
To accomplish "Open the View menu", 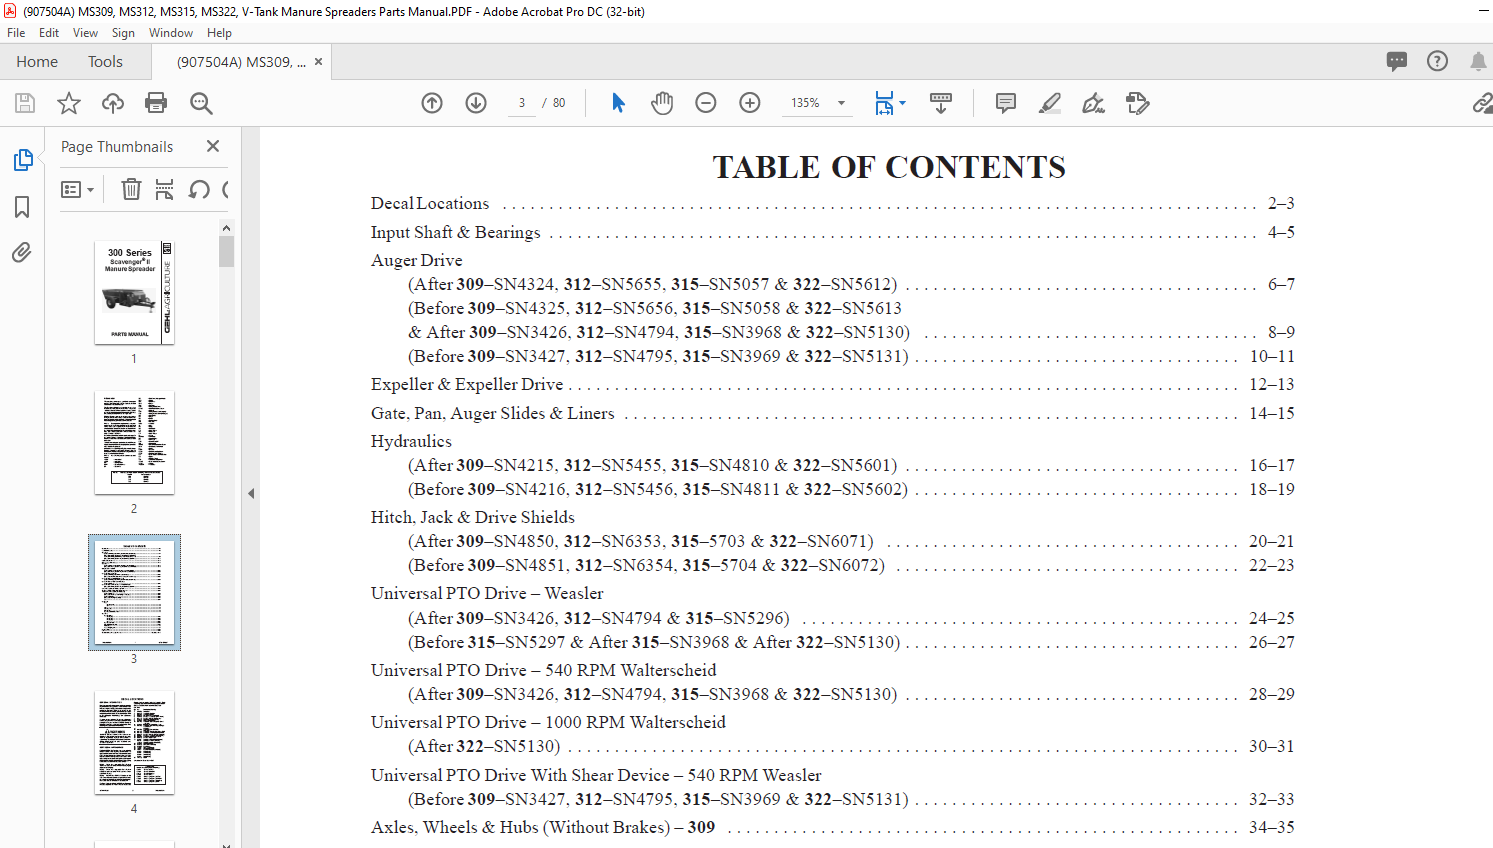I will click(86, 33).
